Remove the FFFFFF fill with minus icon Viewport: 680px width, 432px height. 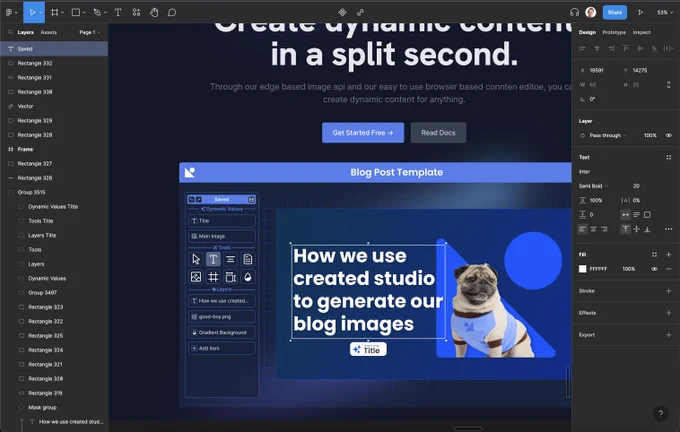click(668, 269)
